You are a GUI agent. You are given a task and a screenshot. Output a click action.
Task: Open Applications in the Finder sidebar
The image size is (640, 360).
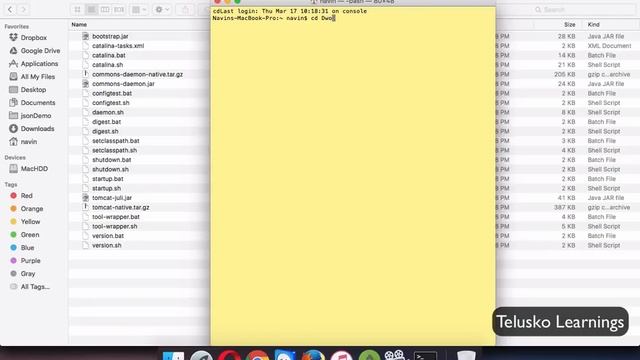point(39,64)
